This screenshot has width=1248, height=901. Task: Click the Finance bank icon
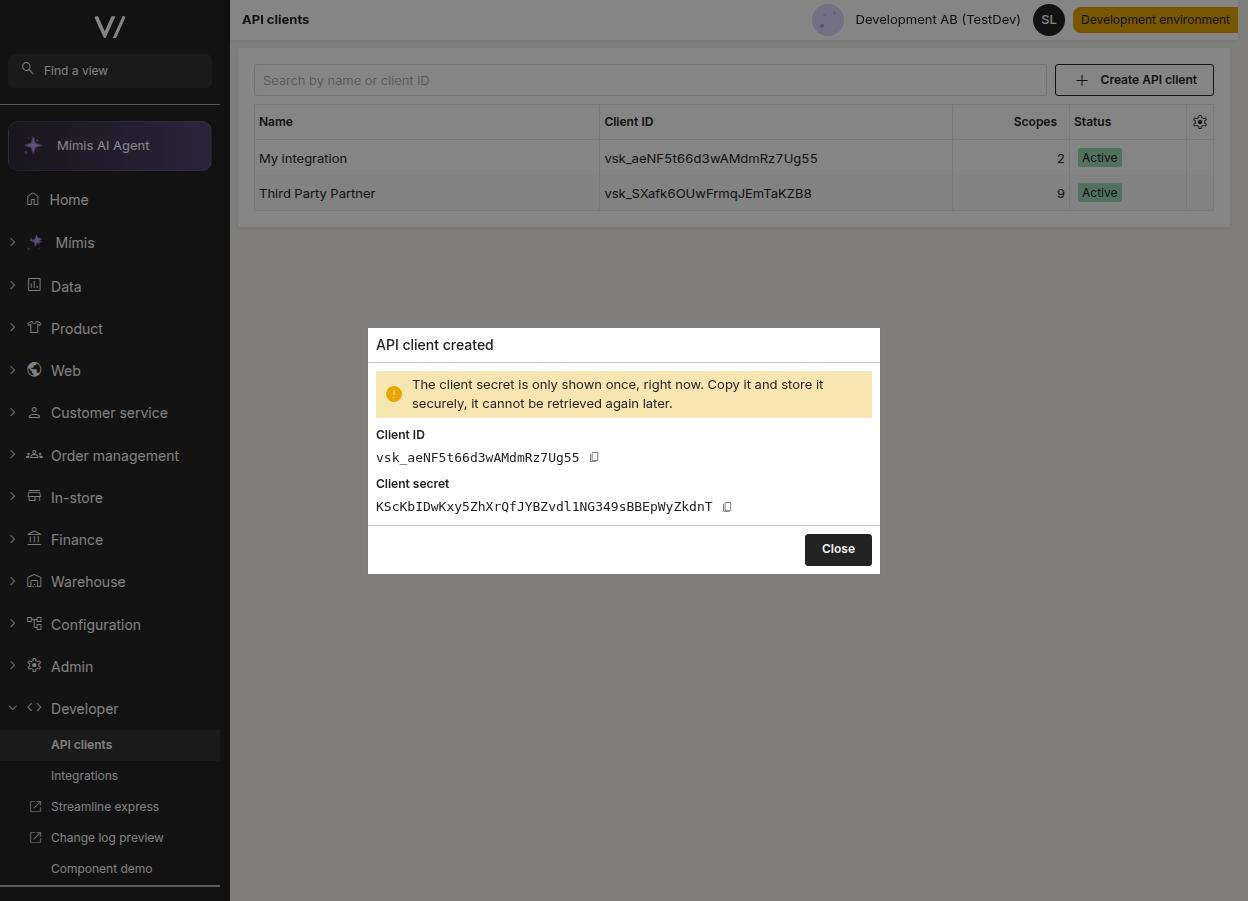tap(34, 538)
